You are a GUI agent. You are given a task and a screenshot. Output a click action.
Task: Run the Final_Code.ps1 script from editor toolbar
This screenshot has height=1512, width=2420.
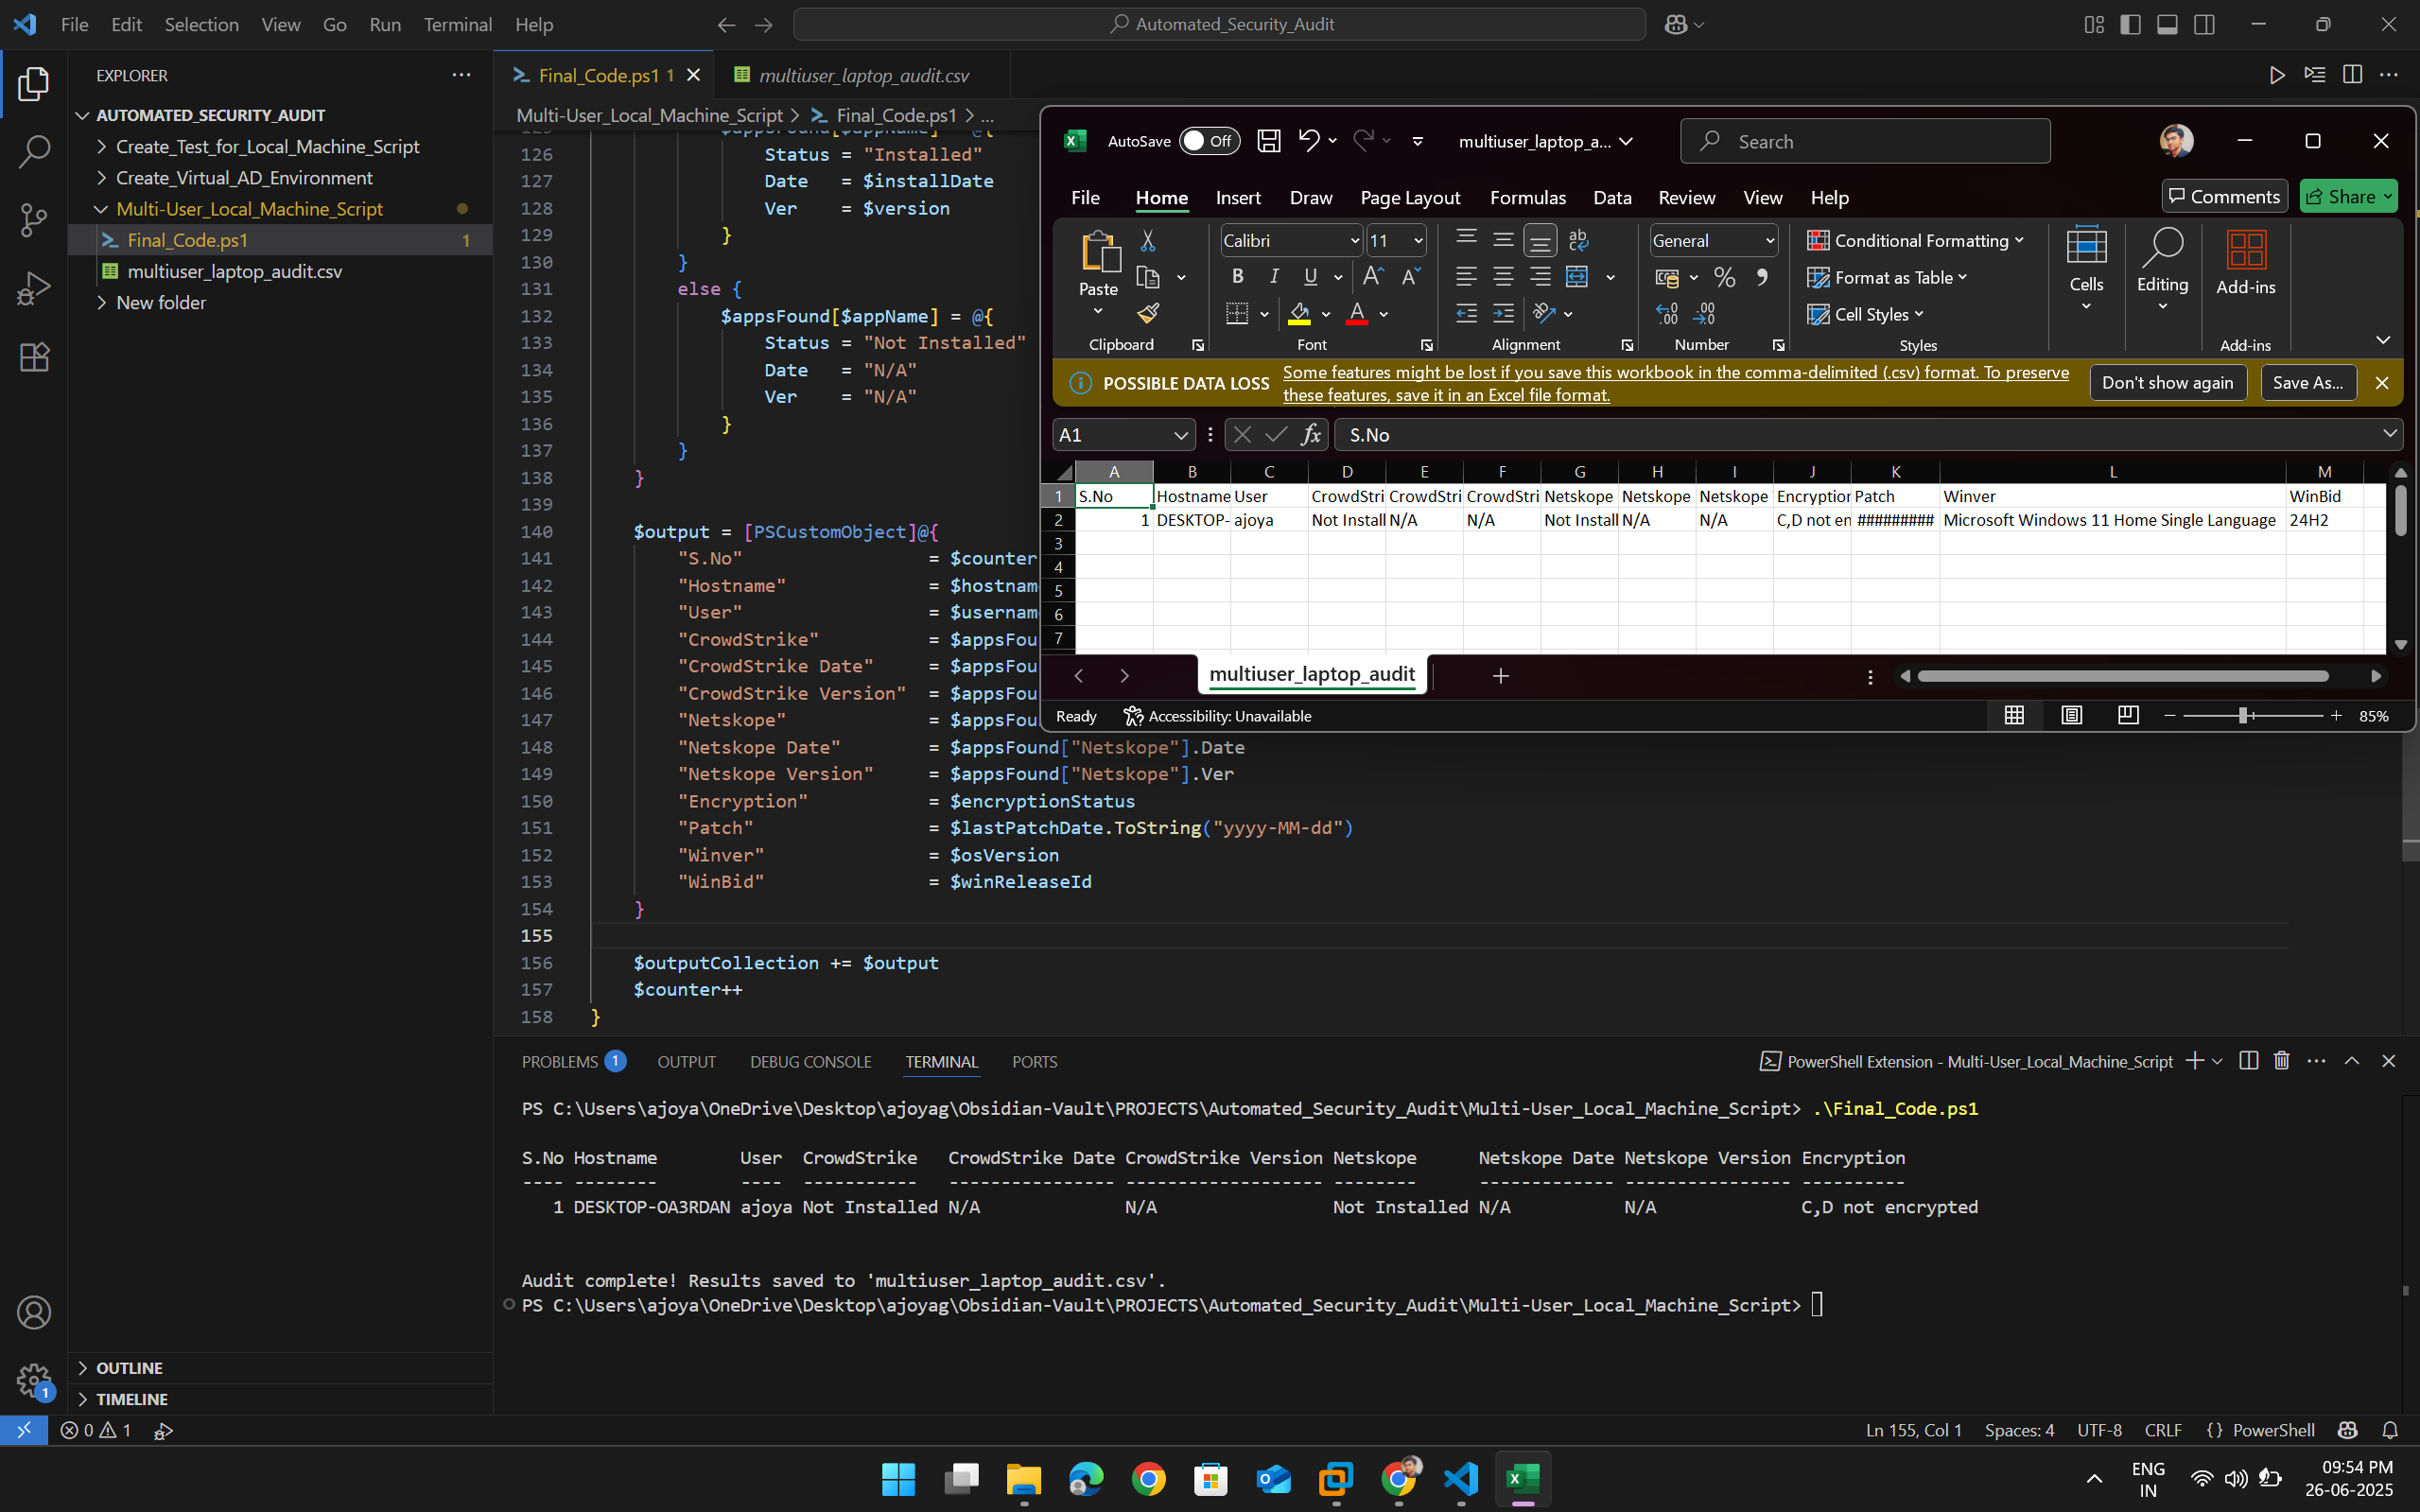click(2277, 74)
